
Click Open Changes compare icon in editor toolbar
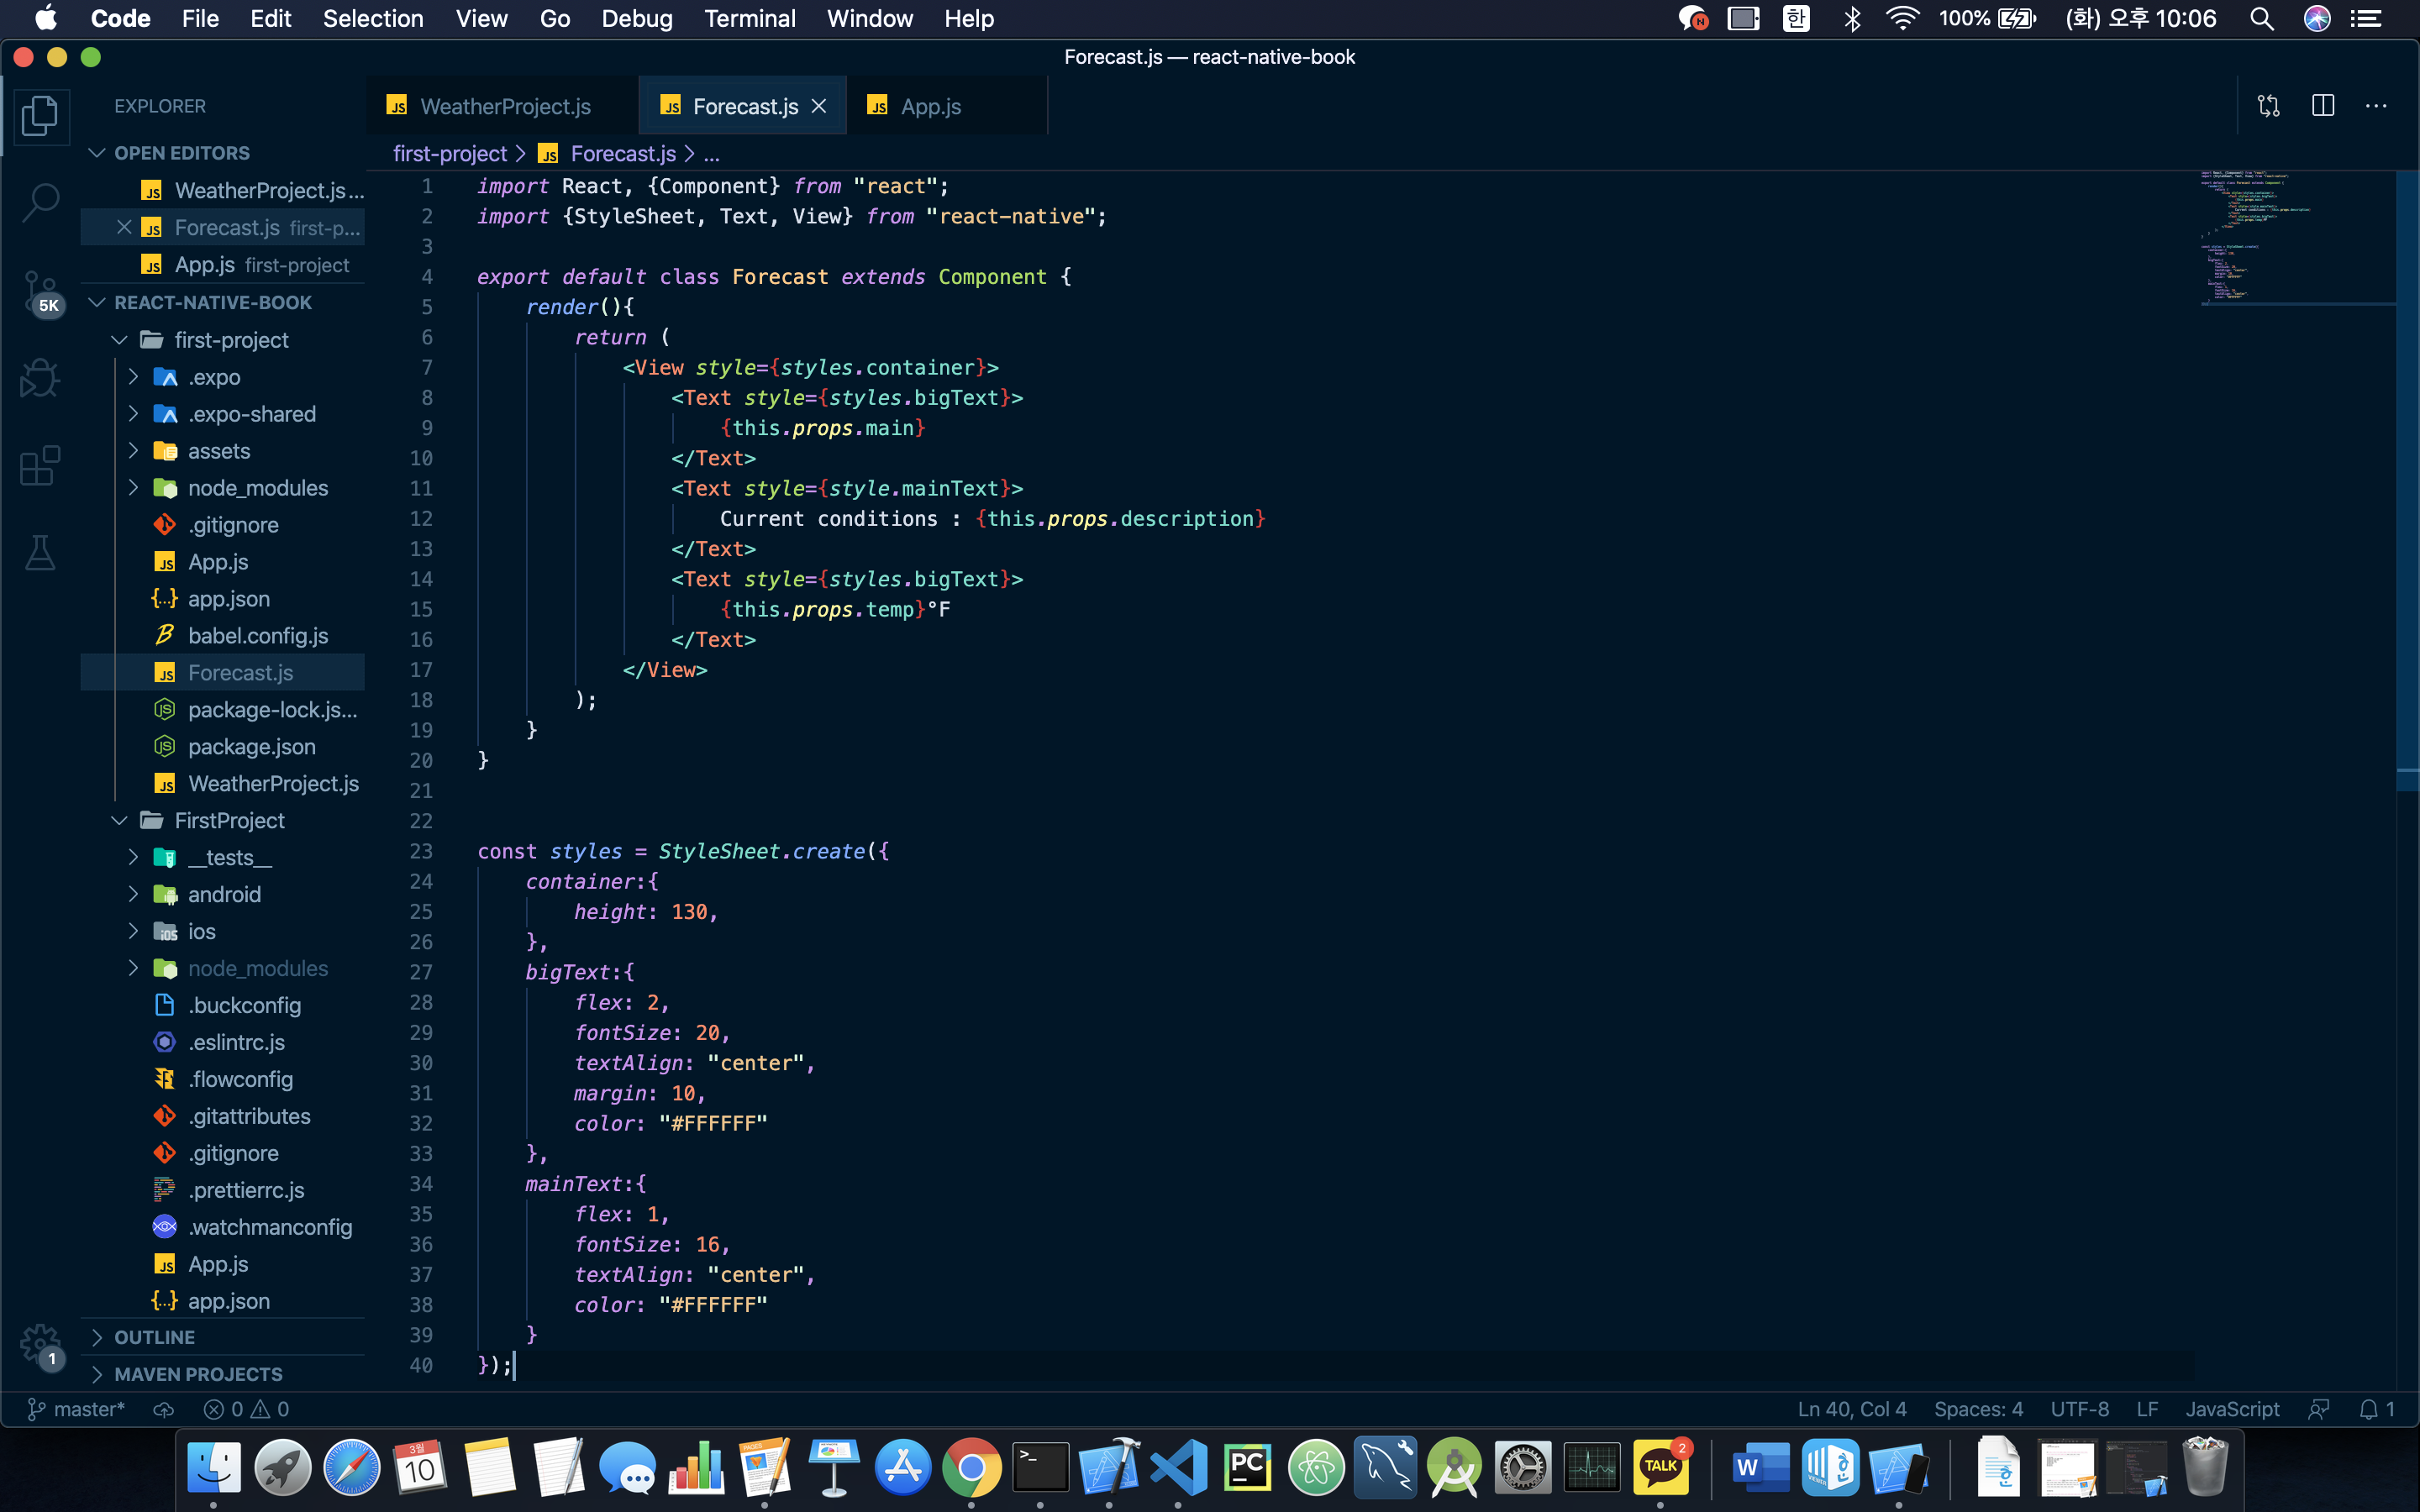point(2268,106)
